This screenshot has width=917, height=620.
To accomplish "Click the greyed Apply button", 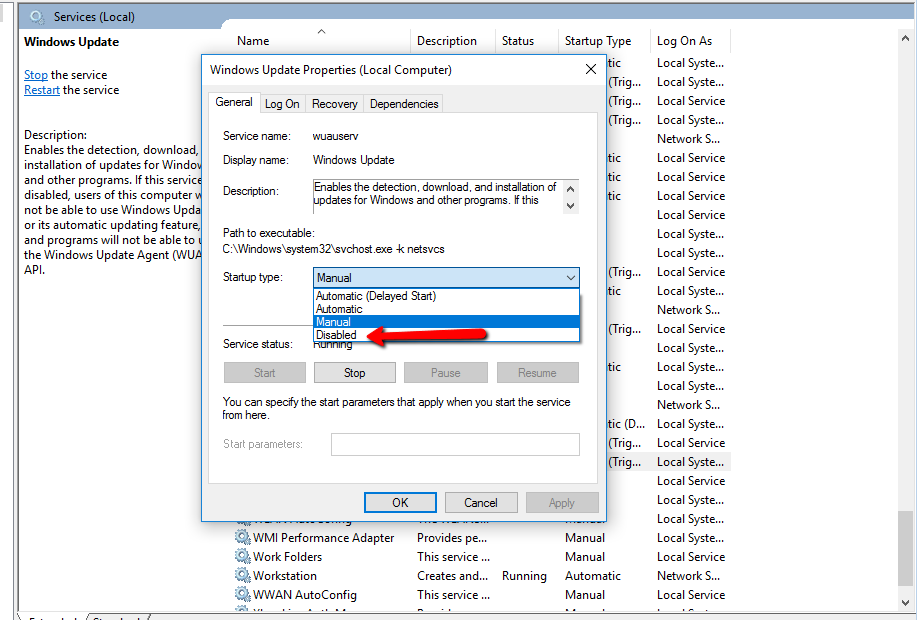I will (561, 502).
